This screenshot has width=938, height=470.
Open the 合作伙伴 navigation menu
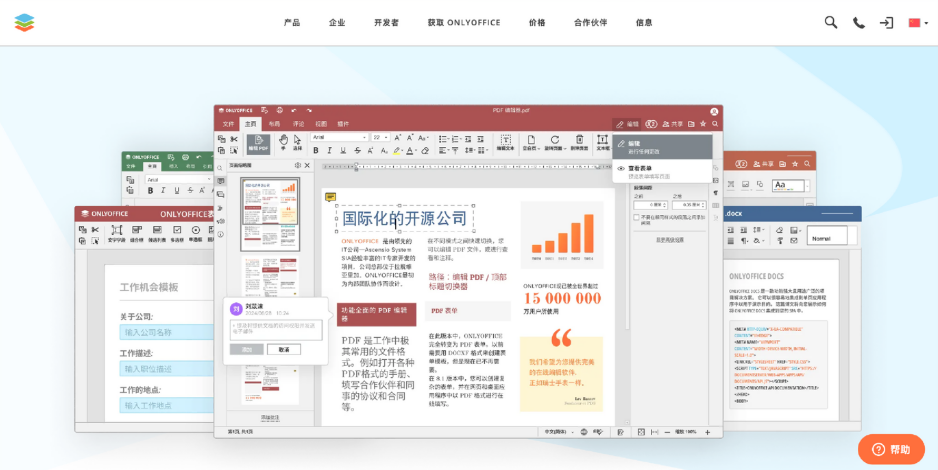coord(590,23)
